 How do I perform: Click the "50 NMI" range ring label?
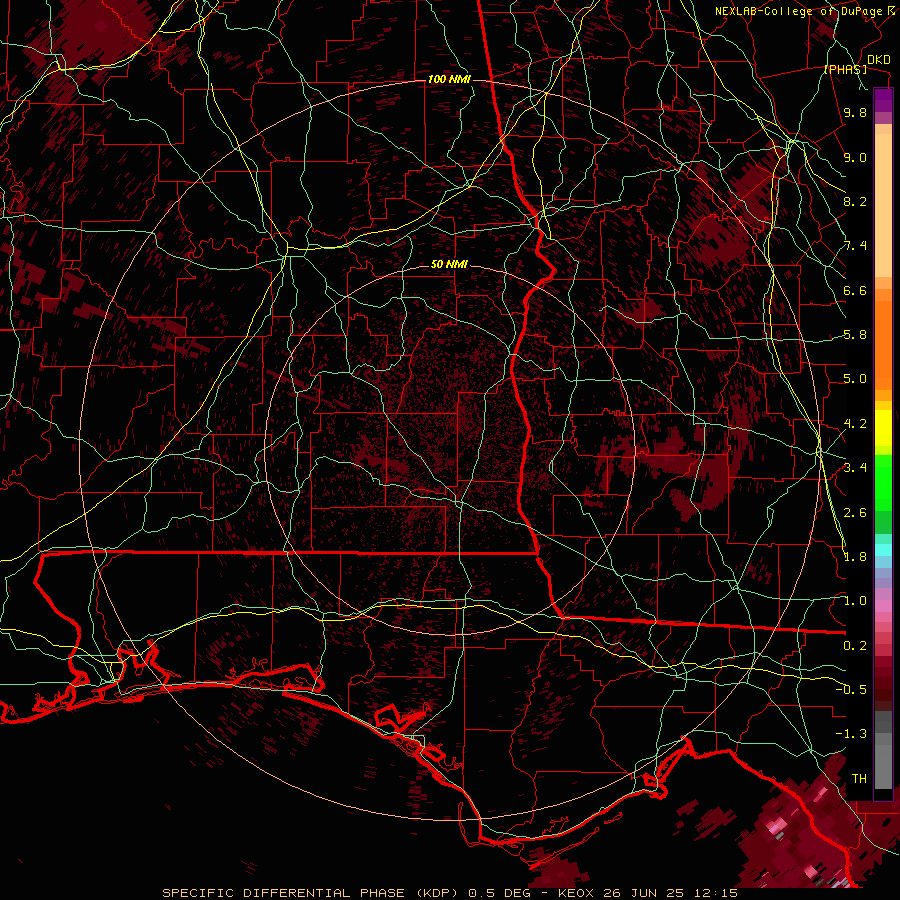coord(449,265)
